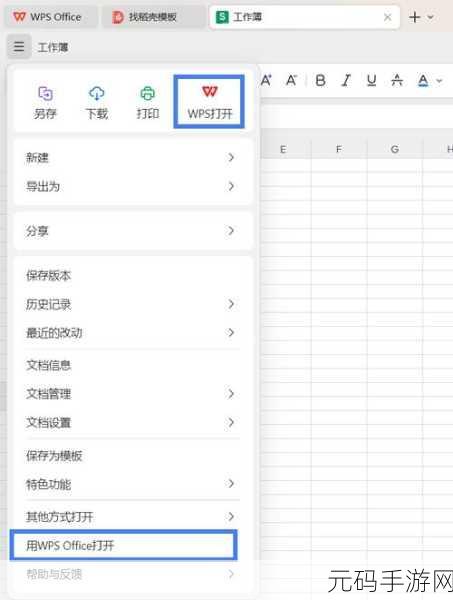Image resolution: width=453 pixels, height=600 pixels.
Task: Expand the 导出为 submenu
Action: pyautogui.click(x=132, y=187)
